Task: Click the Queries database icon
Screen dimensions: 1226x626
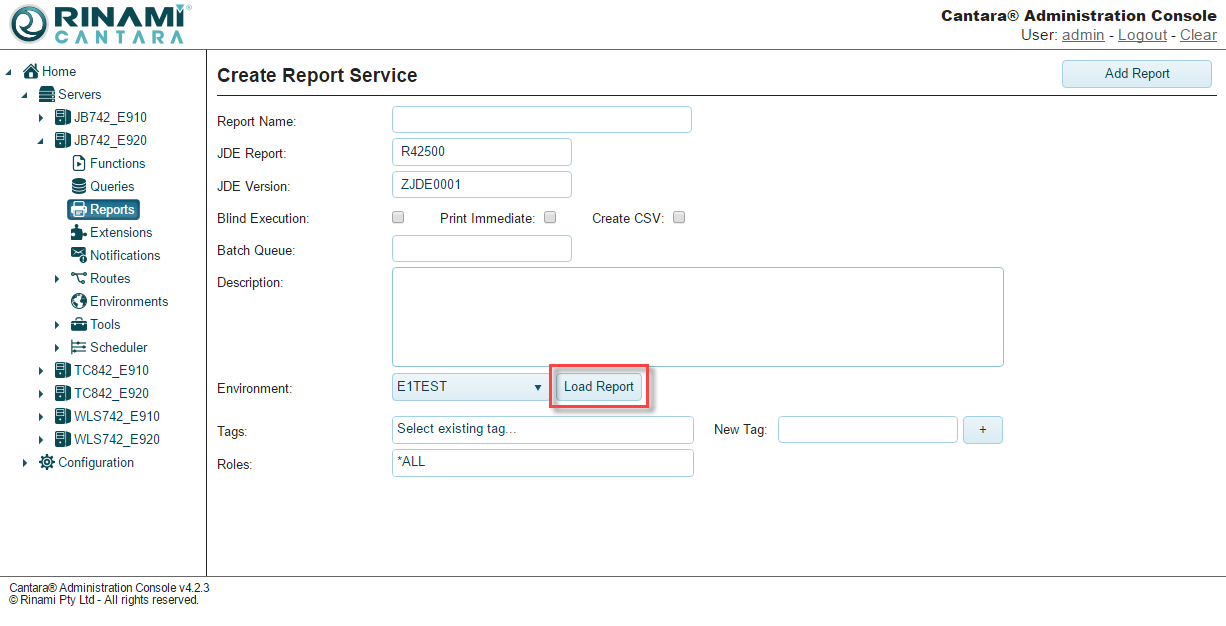Action: [79, 186]
